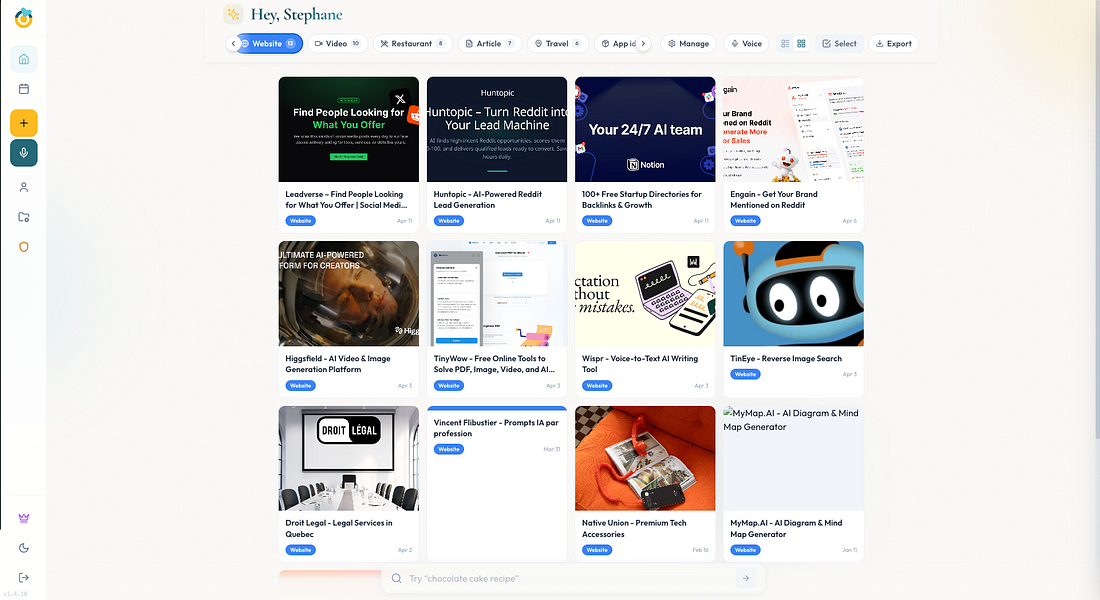Click the Leadverse card title text
Image resolution: width=1100 pixels, height=600 pixels.
tap(346, 200)
